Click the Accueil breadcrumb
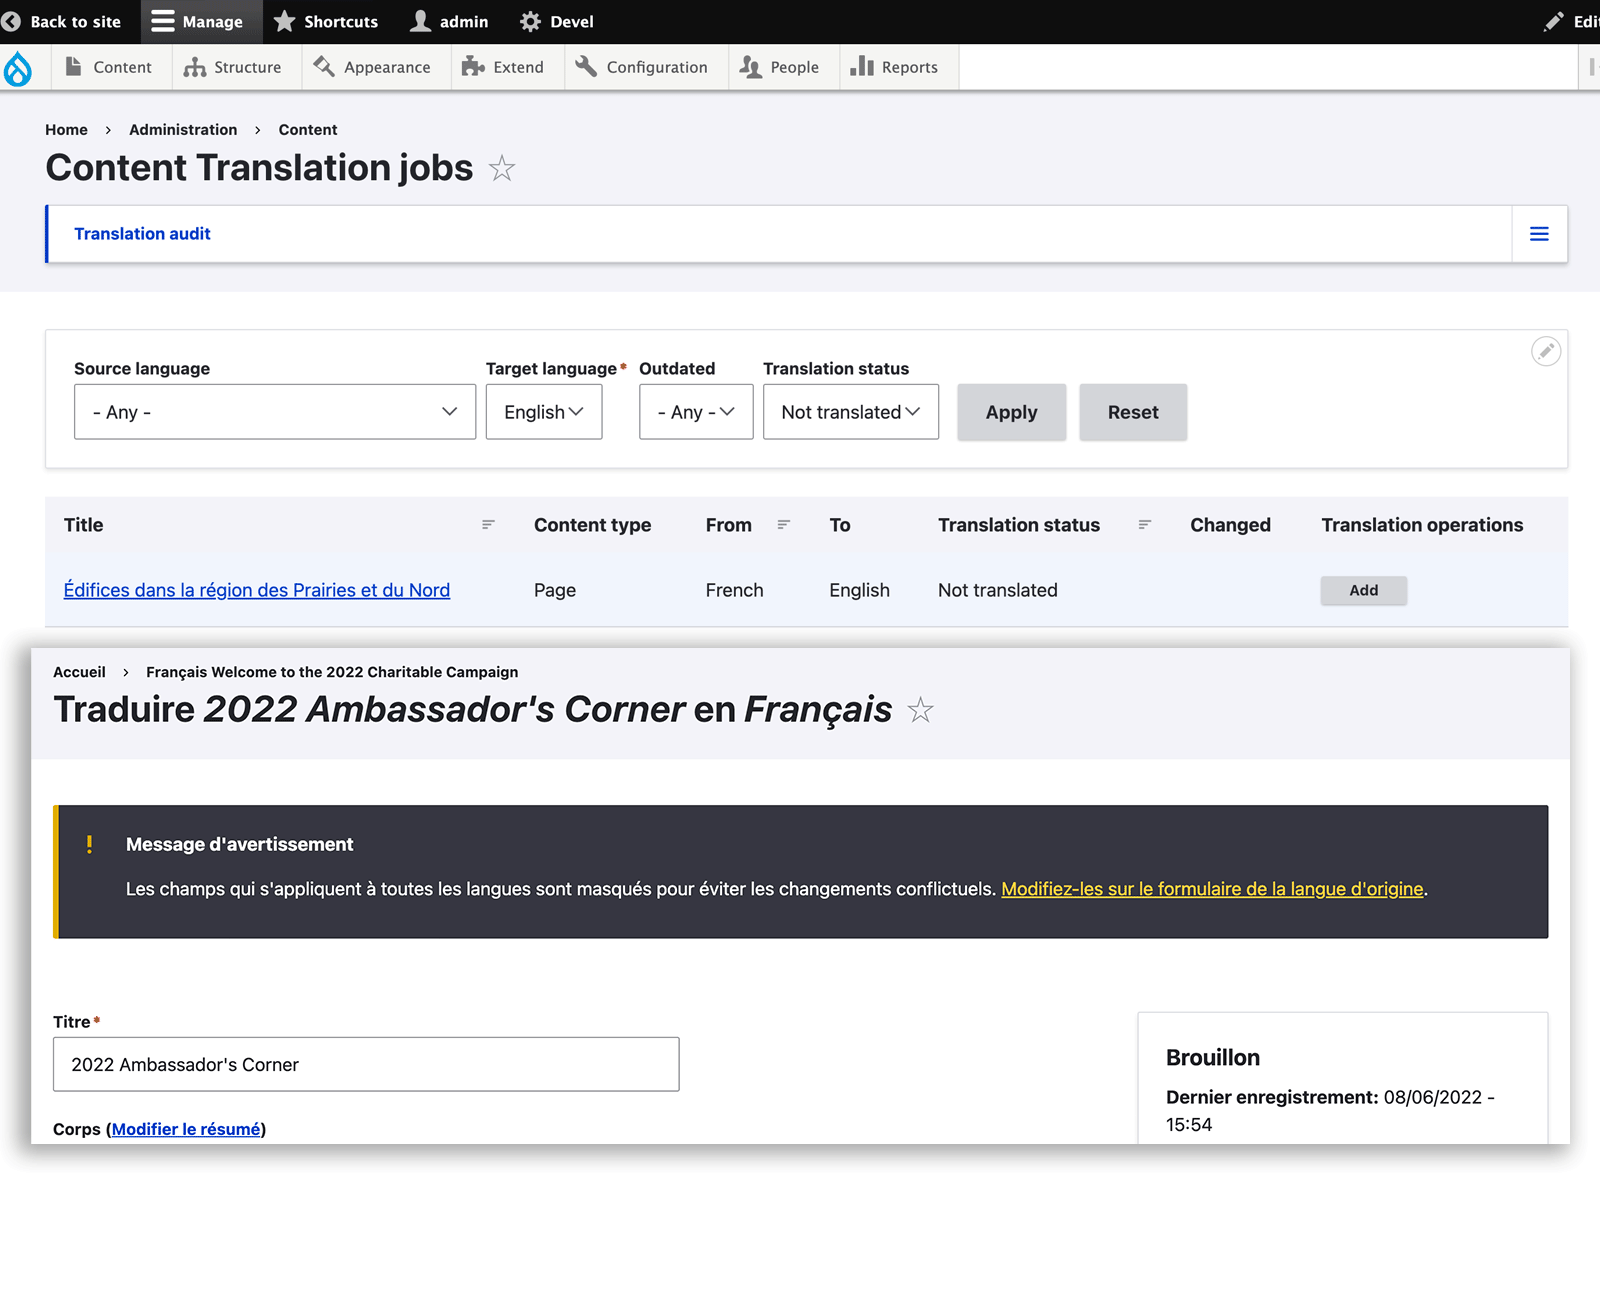This screenshot has height=1295, width=1600. click(79, 672)
